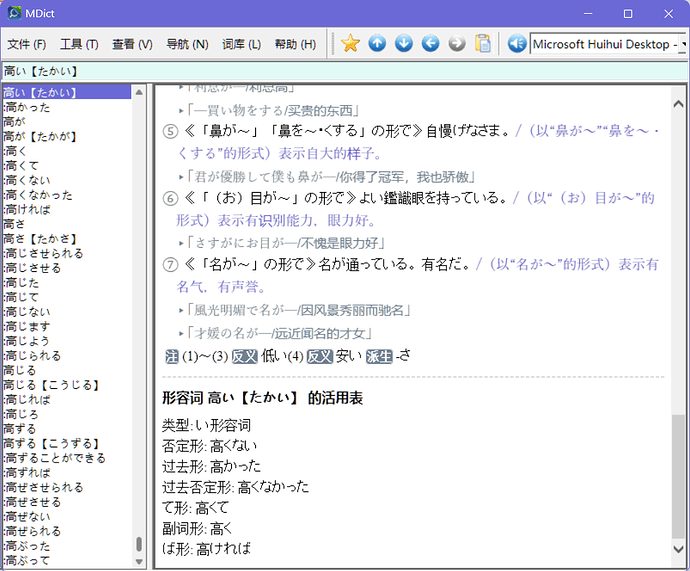This screenshot has width=690, height=571.
Task: Select list entry :高ぜさせる
Action: point(32,502)
